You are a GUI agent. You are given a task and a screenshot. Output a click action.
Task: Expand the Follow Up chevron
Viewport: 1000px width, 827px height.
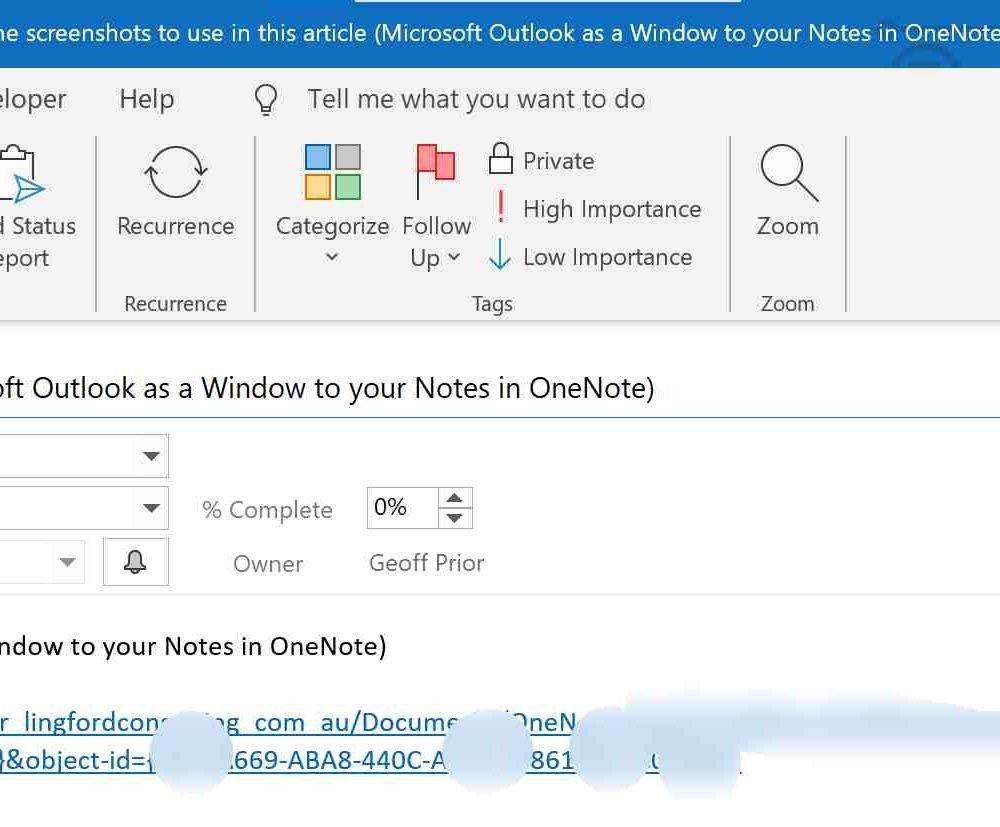tap(453, 257)
